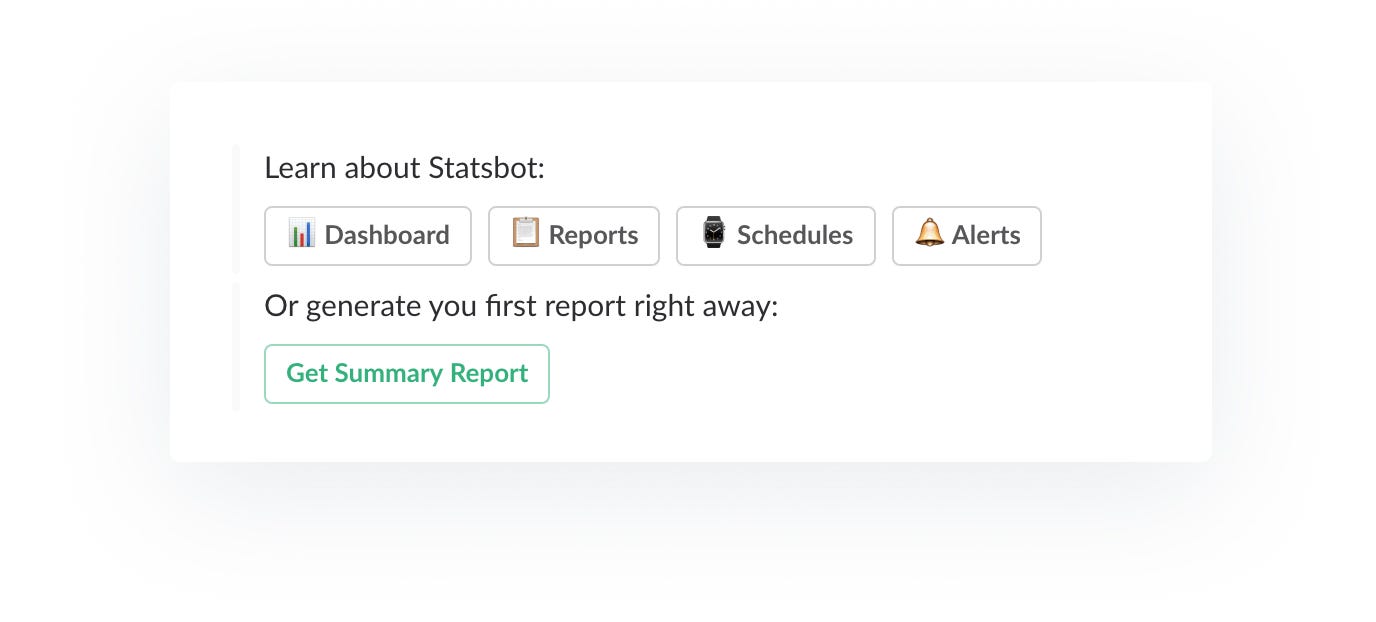Viewport: 1376px width, 622px height.
Task: View the Schedules information
Action: (x=776, y=235)
